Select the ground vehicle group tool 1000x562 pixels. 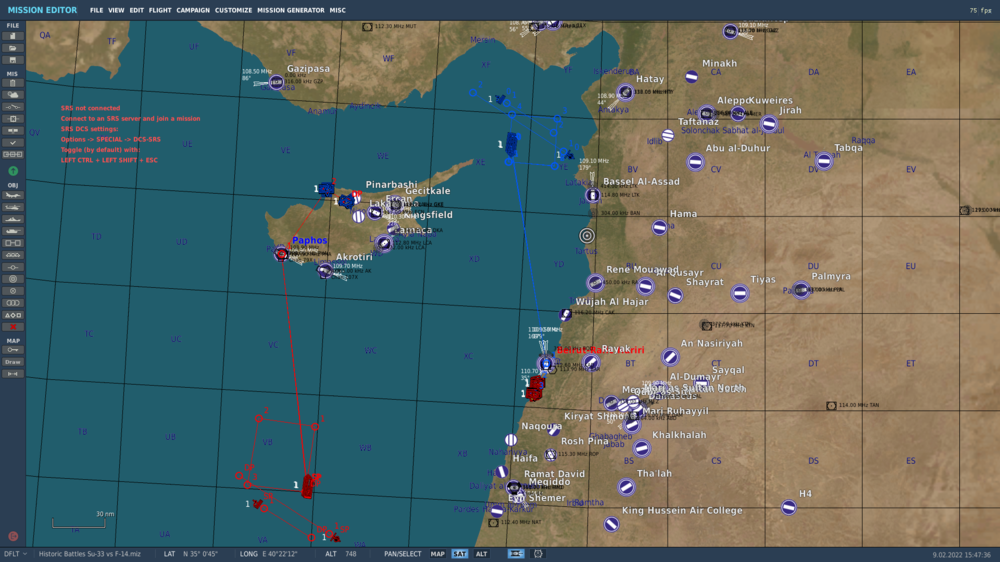pos(13,231)
